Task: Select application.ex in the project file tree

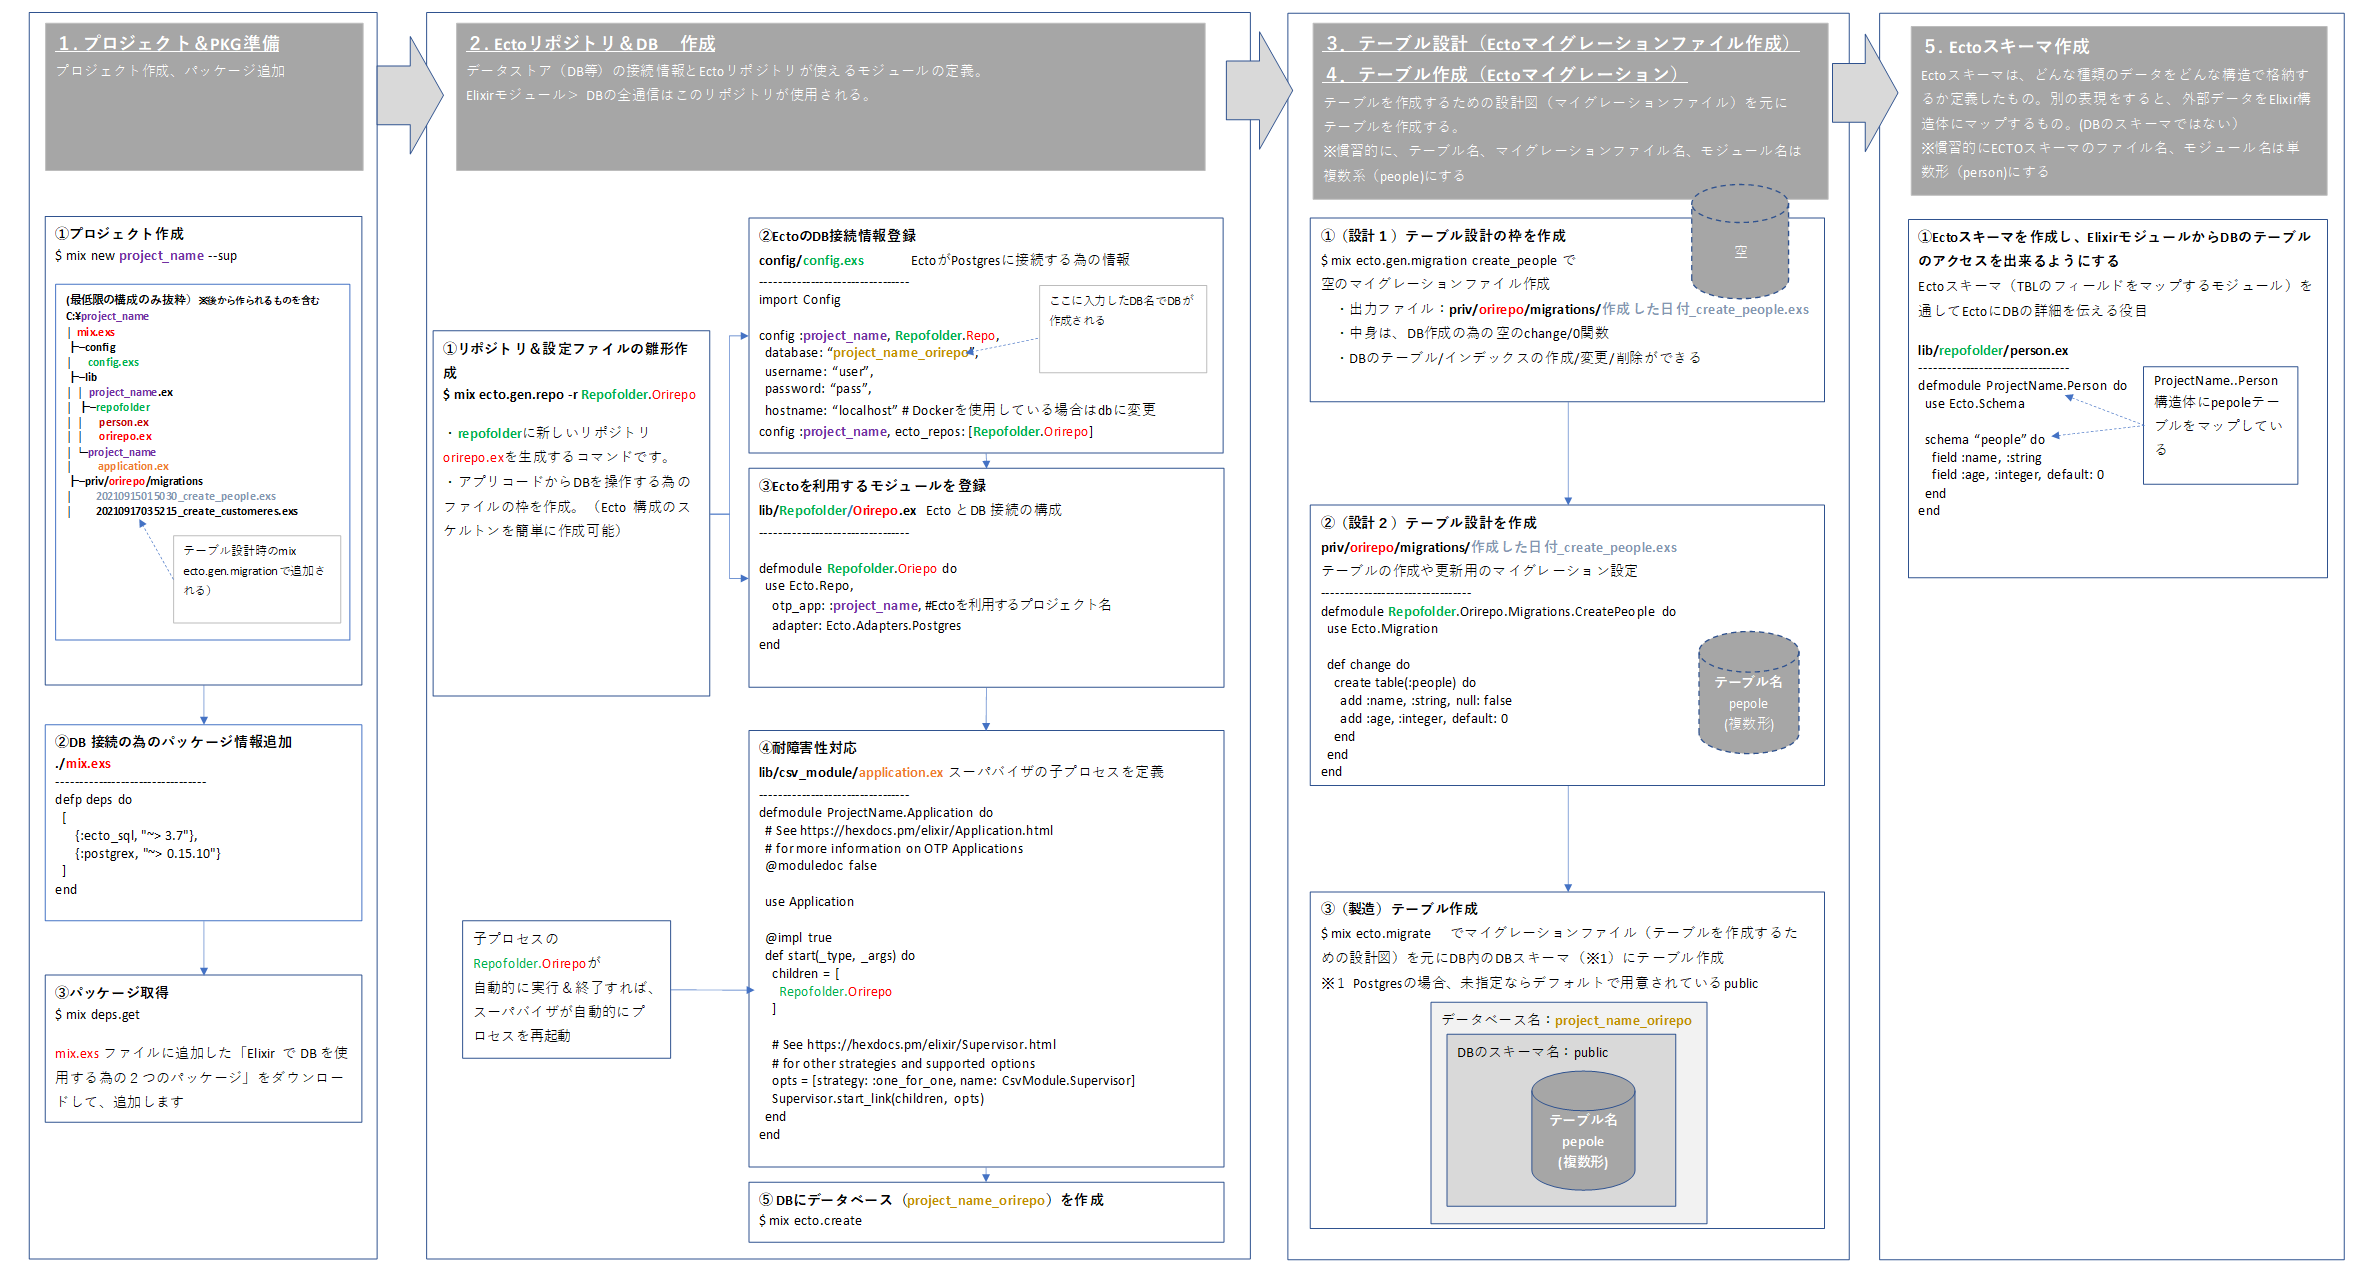Action: pos(133,466)
